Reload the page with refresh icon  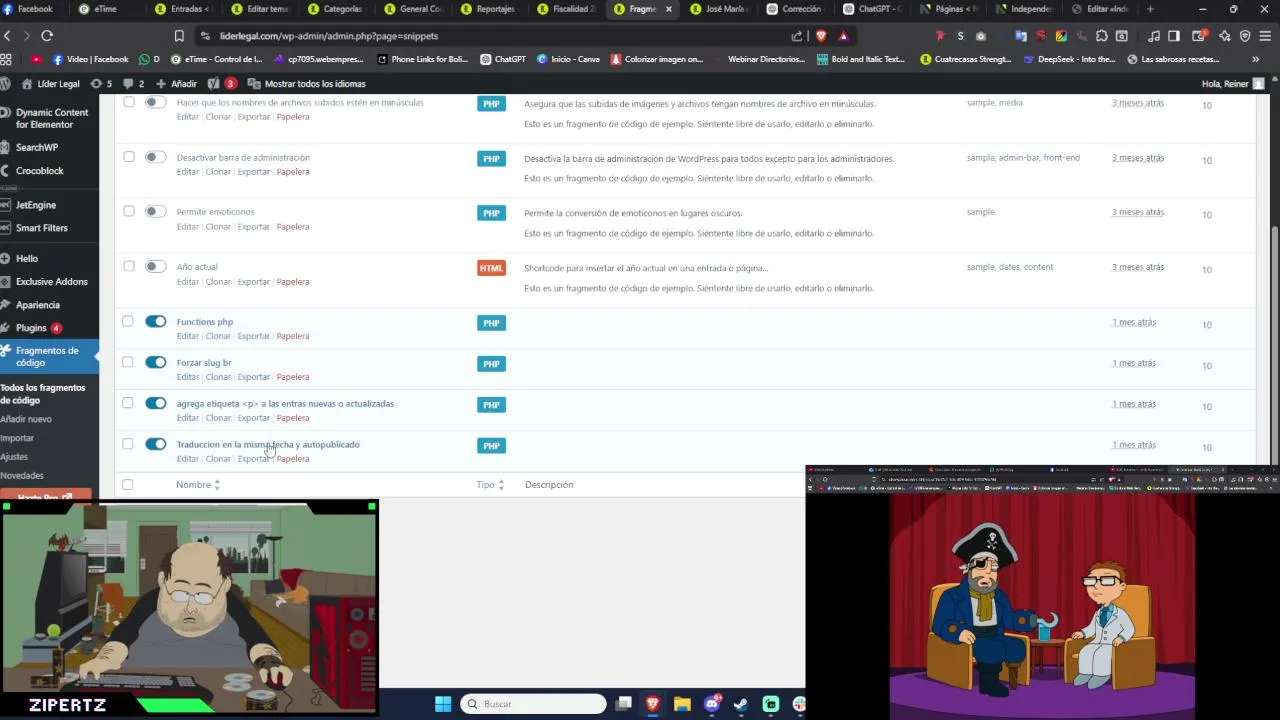coord(47,36)
